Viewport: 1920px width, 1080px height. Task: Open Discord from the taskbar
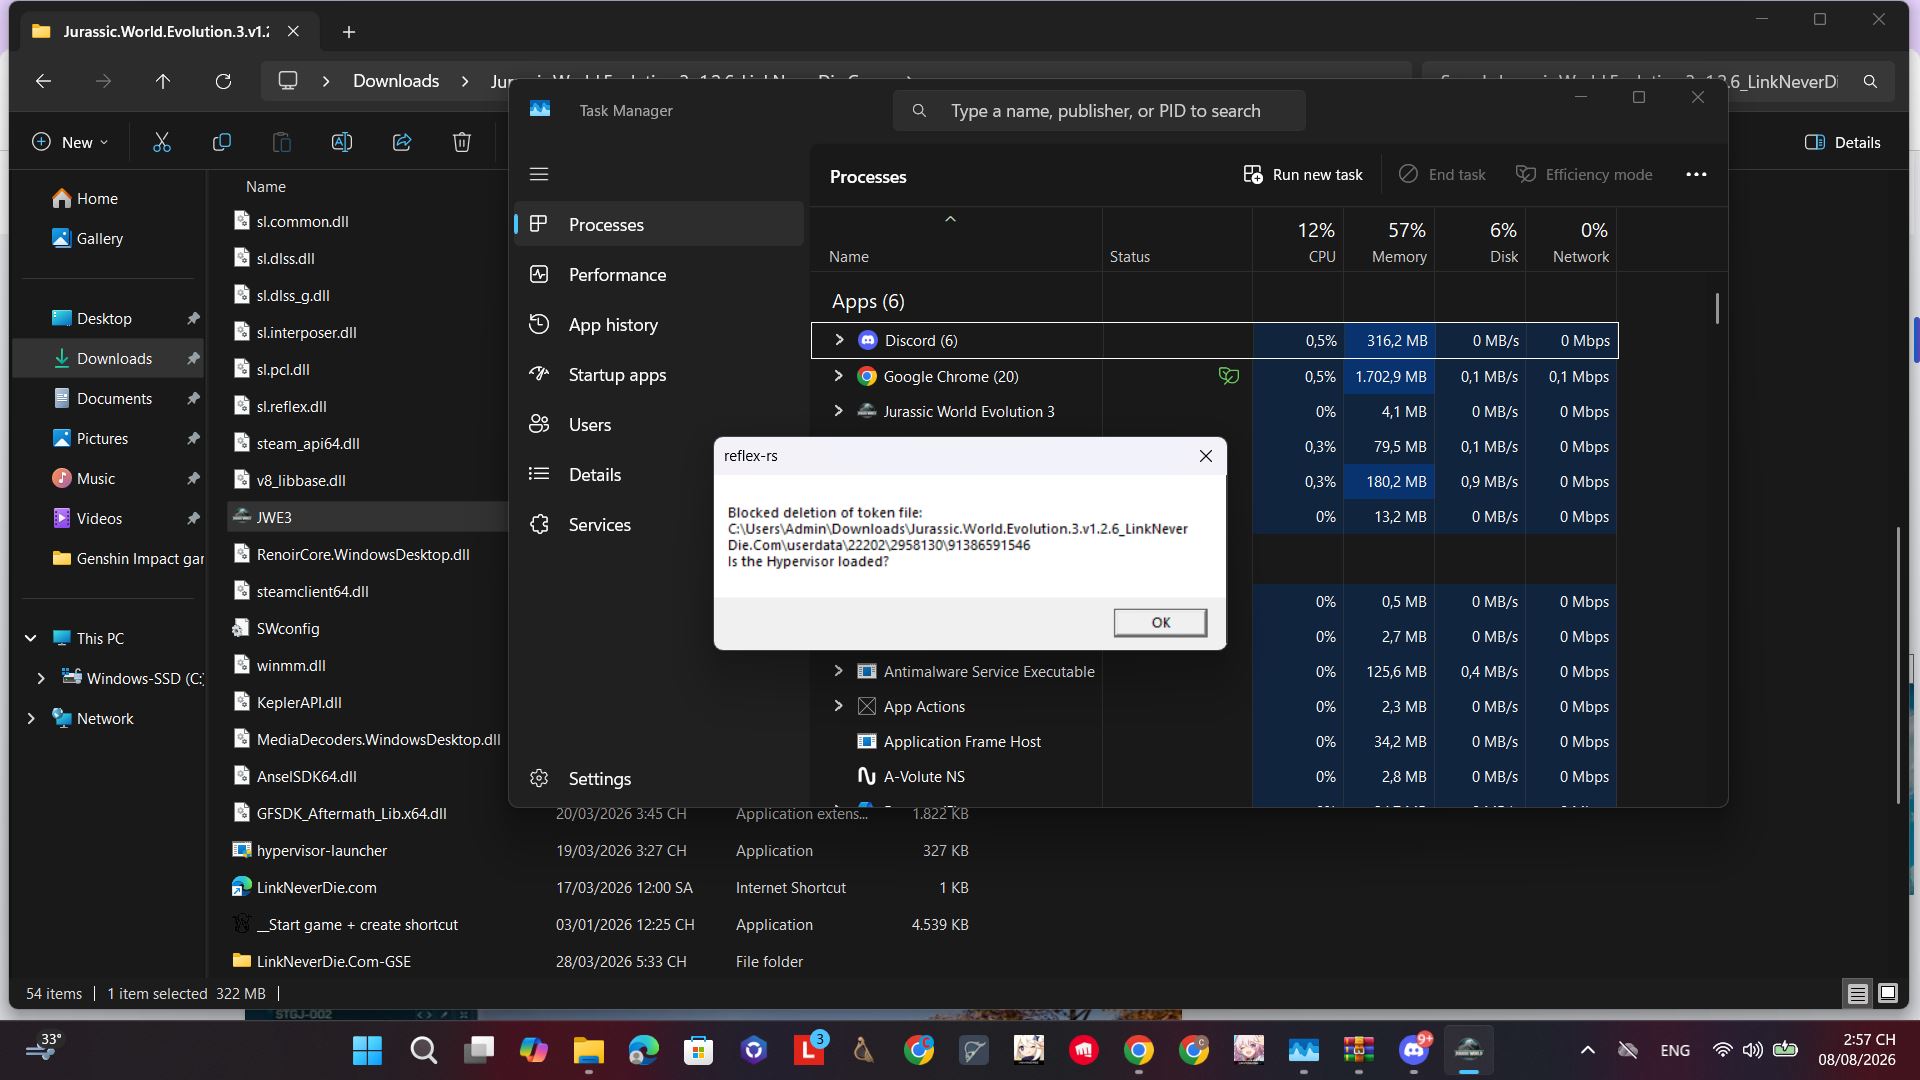1414,1050
